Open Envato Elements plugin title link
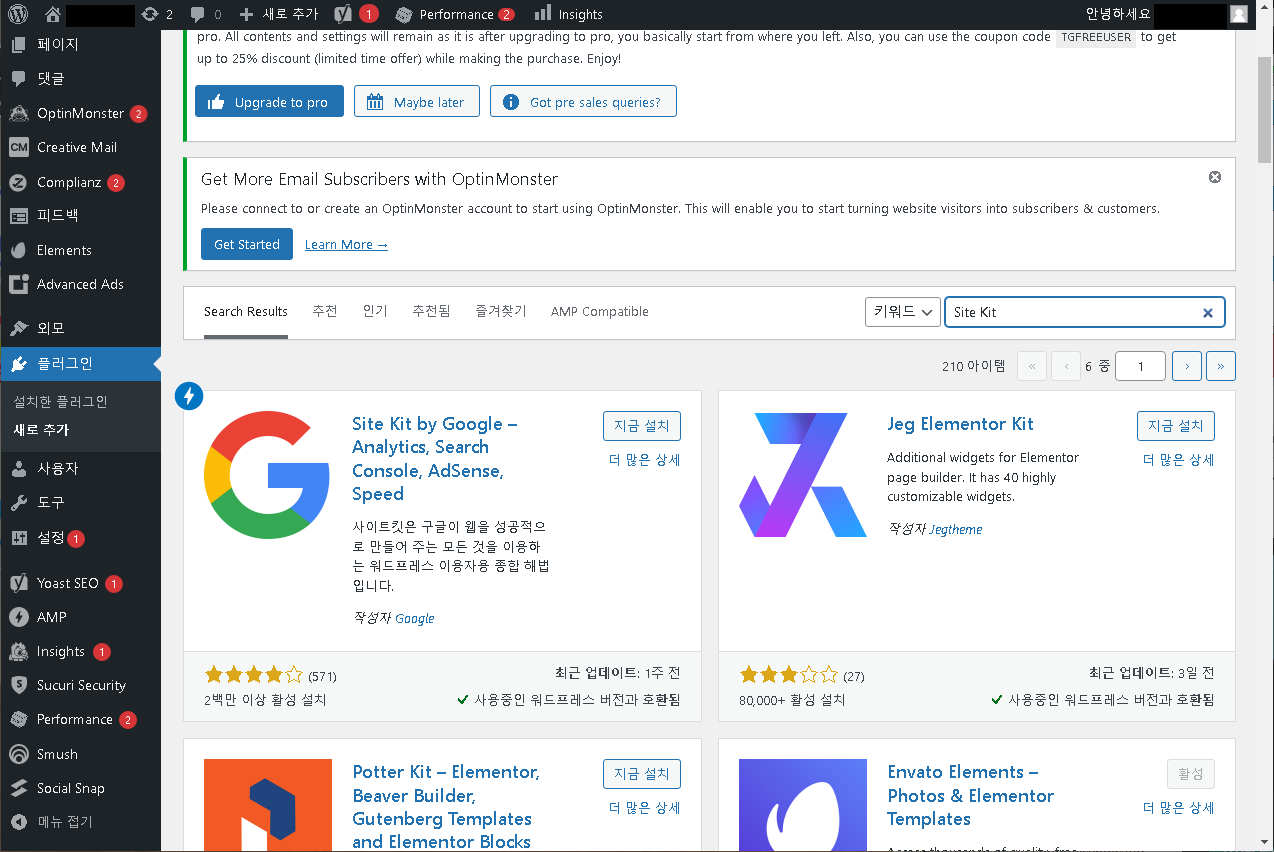 pyautogui.click(x=970, y=795)
